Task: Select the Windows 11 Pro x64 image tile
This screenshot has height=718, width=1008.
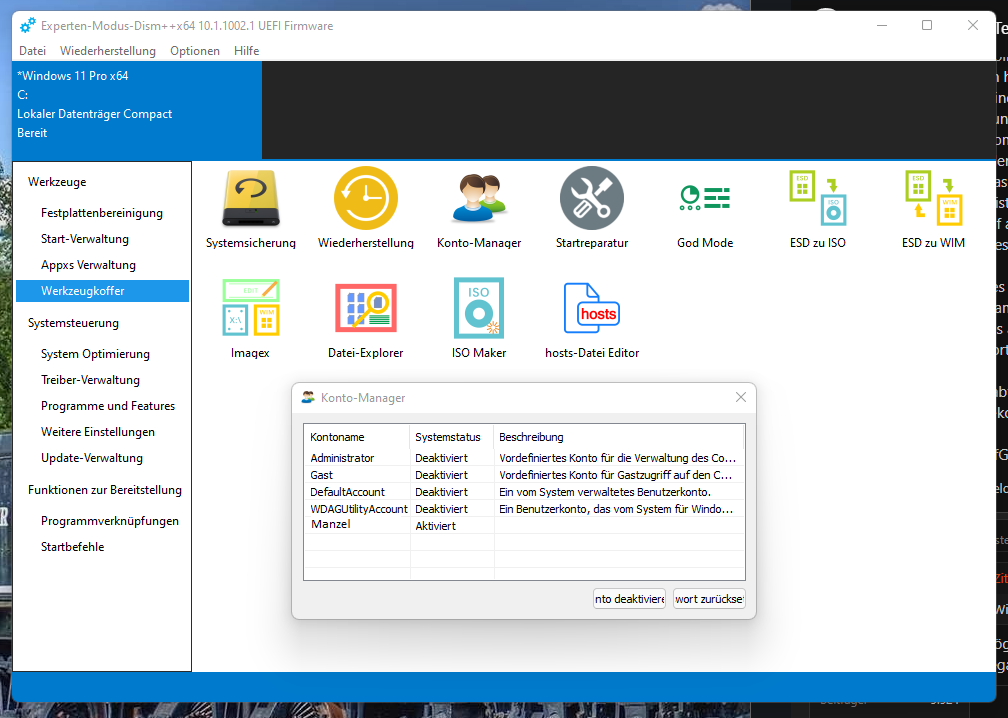Action: point(137,111)
